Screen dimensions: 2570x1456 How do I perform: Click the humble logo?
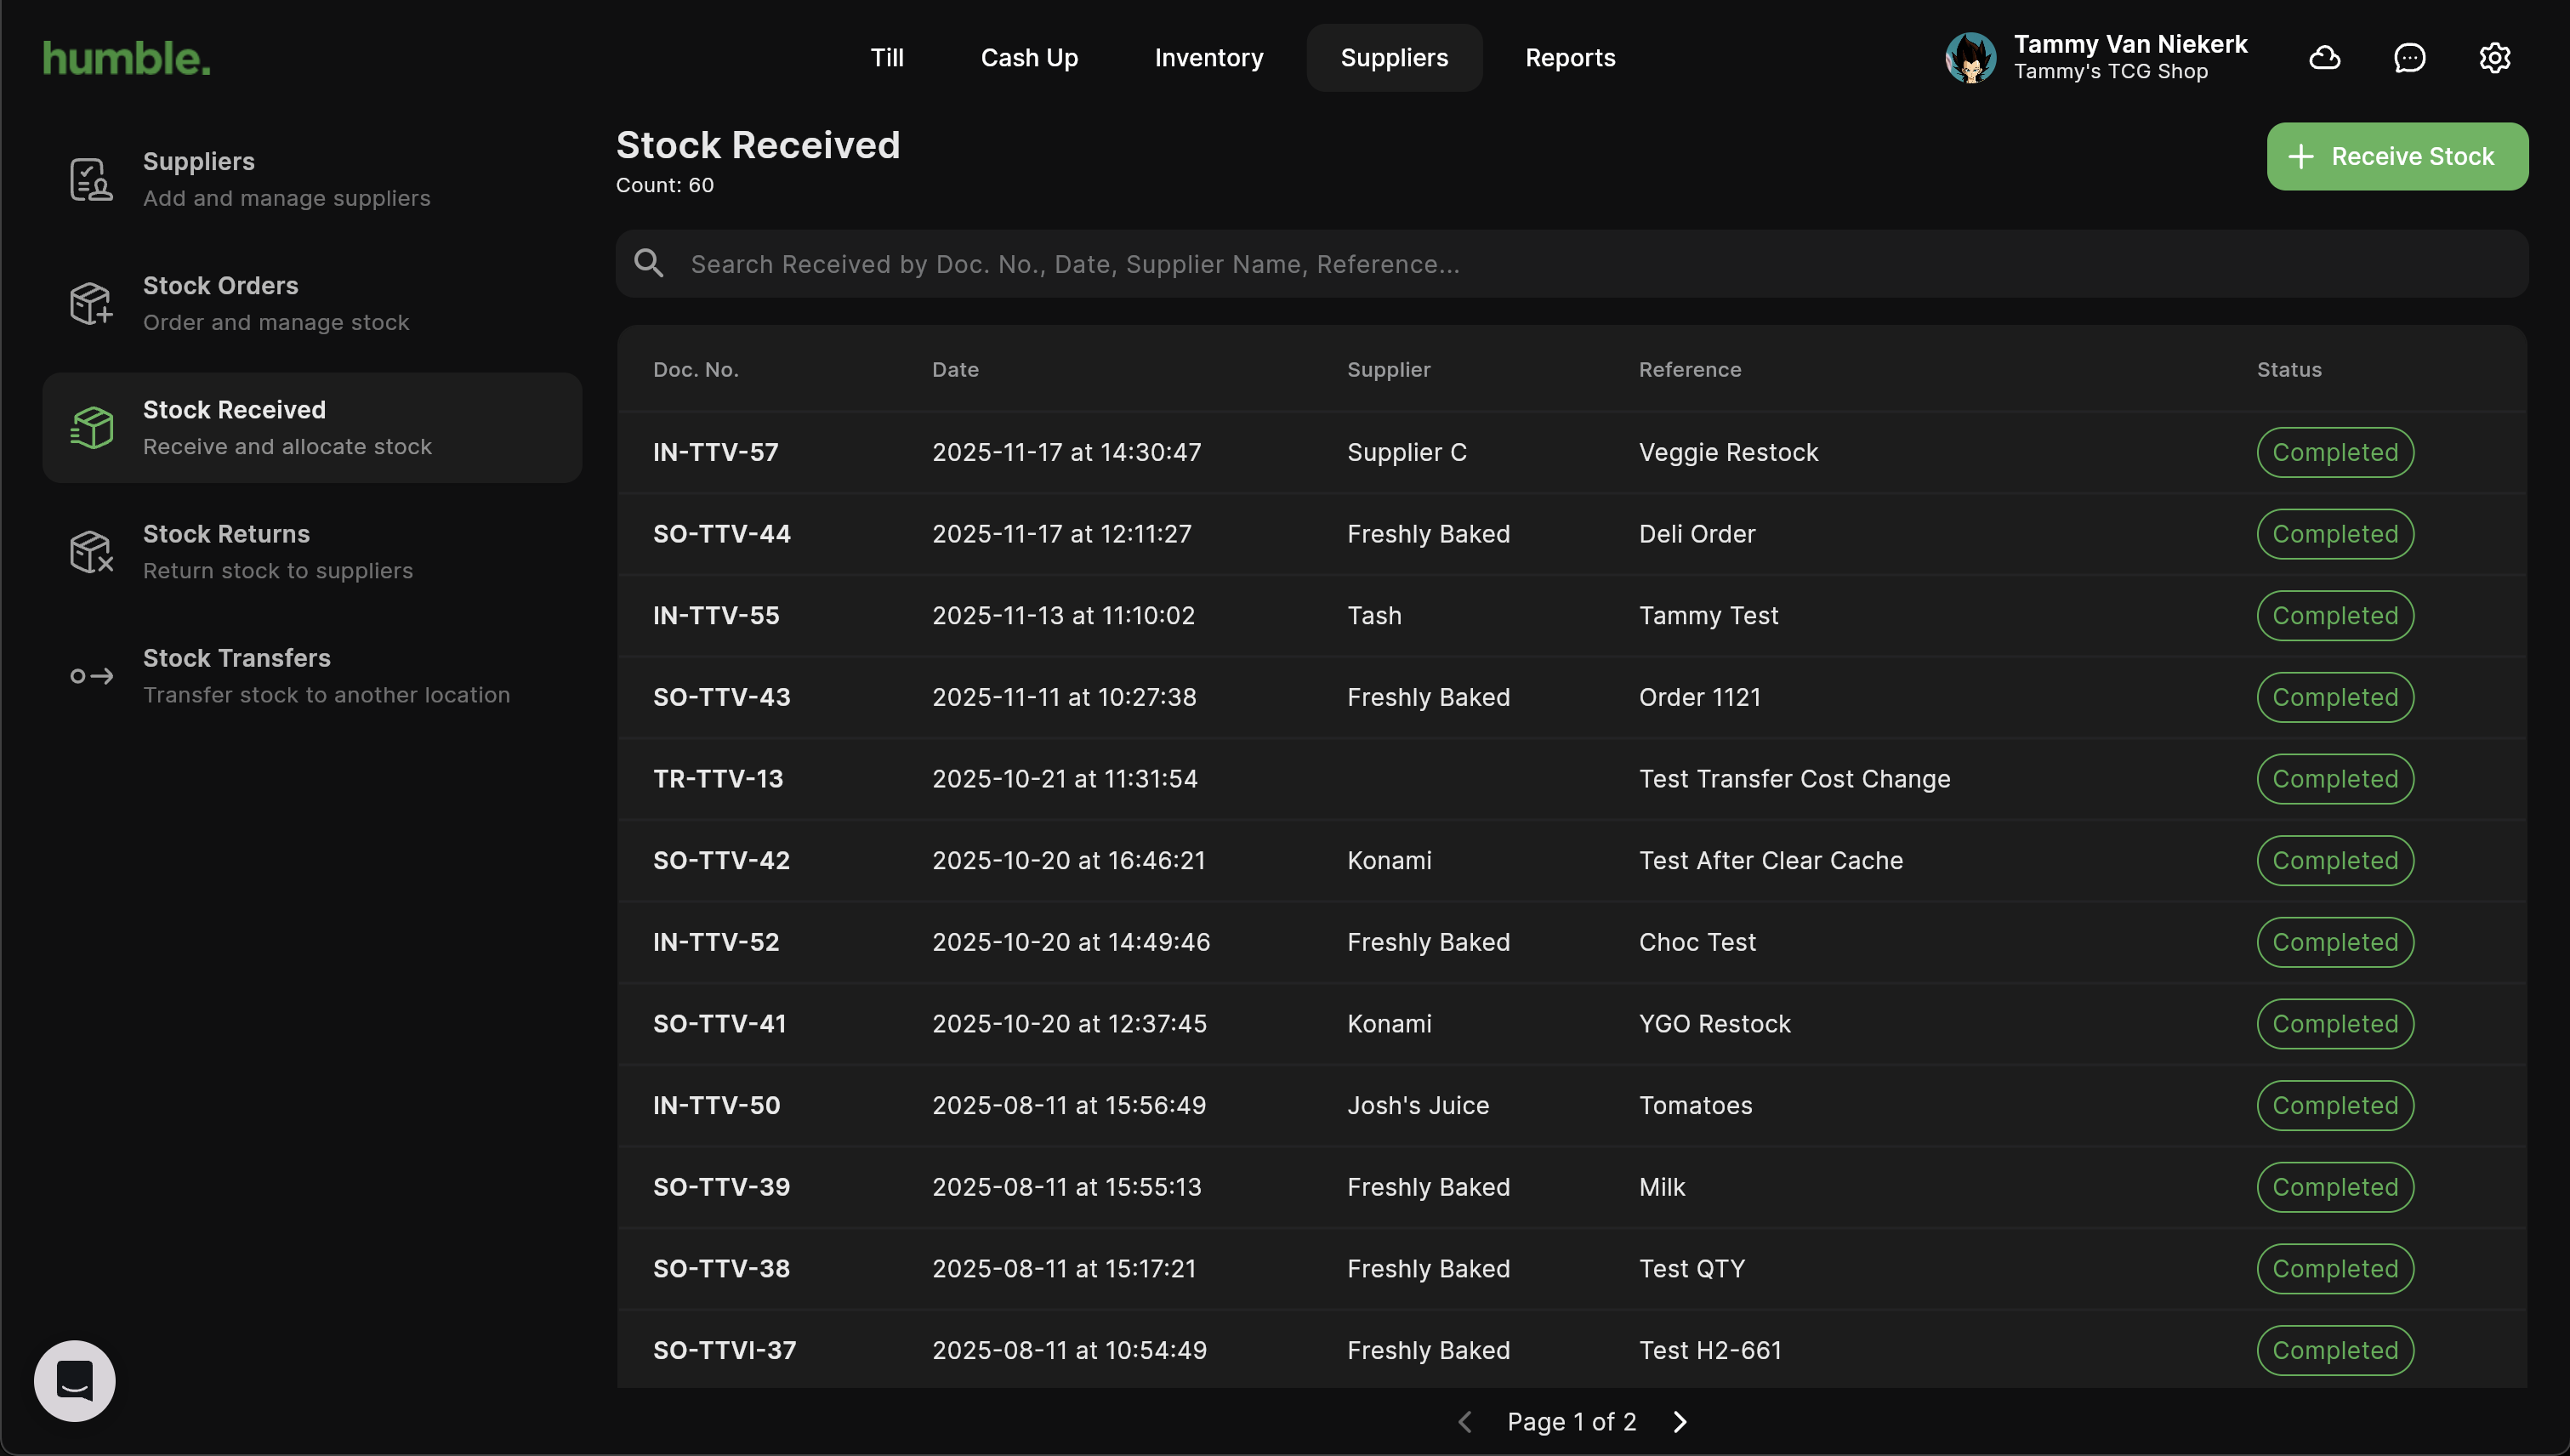point(127,58)
